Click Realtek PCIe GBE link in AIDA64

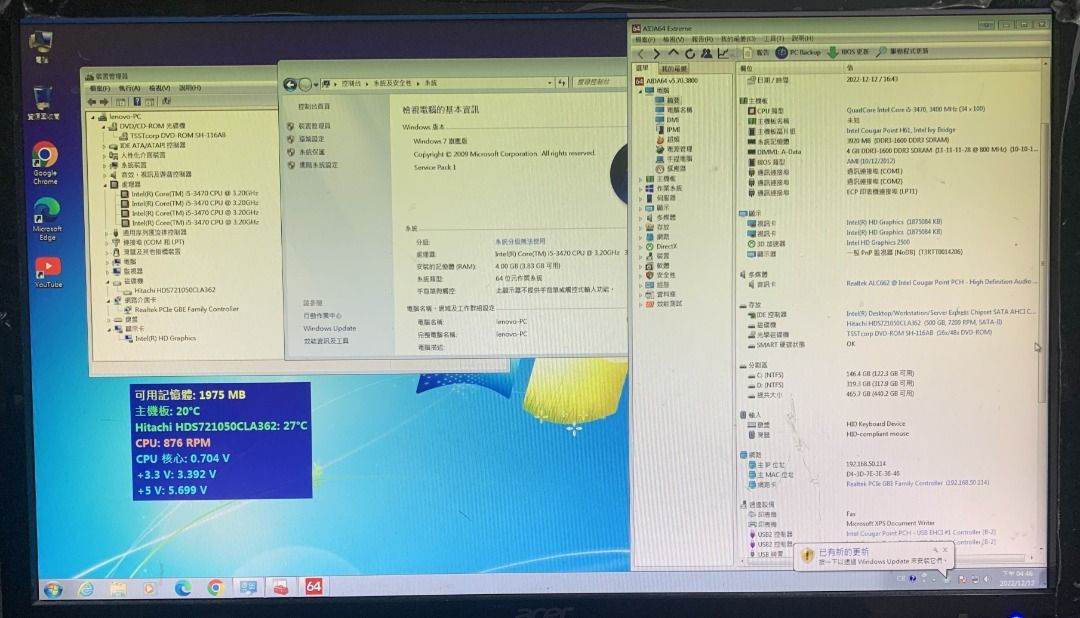[x=917, y=484]
